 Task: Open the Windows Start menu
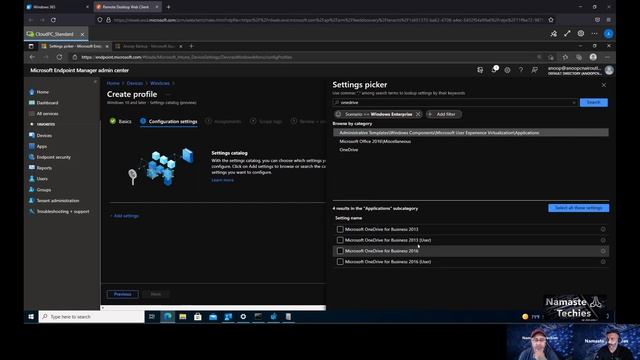click(x=31, y=317)
